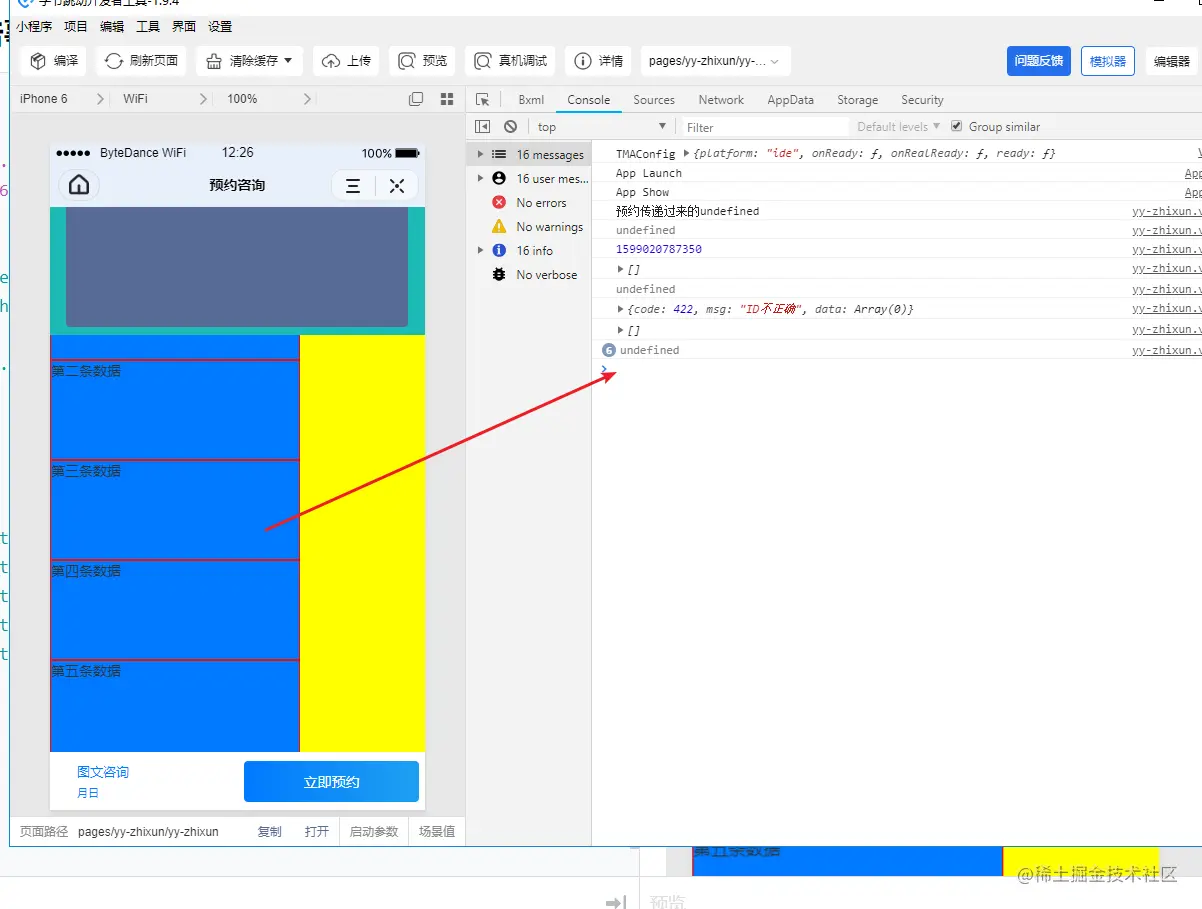Click the App Show log line

(x=643, y=192)
